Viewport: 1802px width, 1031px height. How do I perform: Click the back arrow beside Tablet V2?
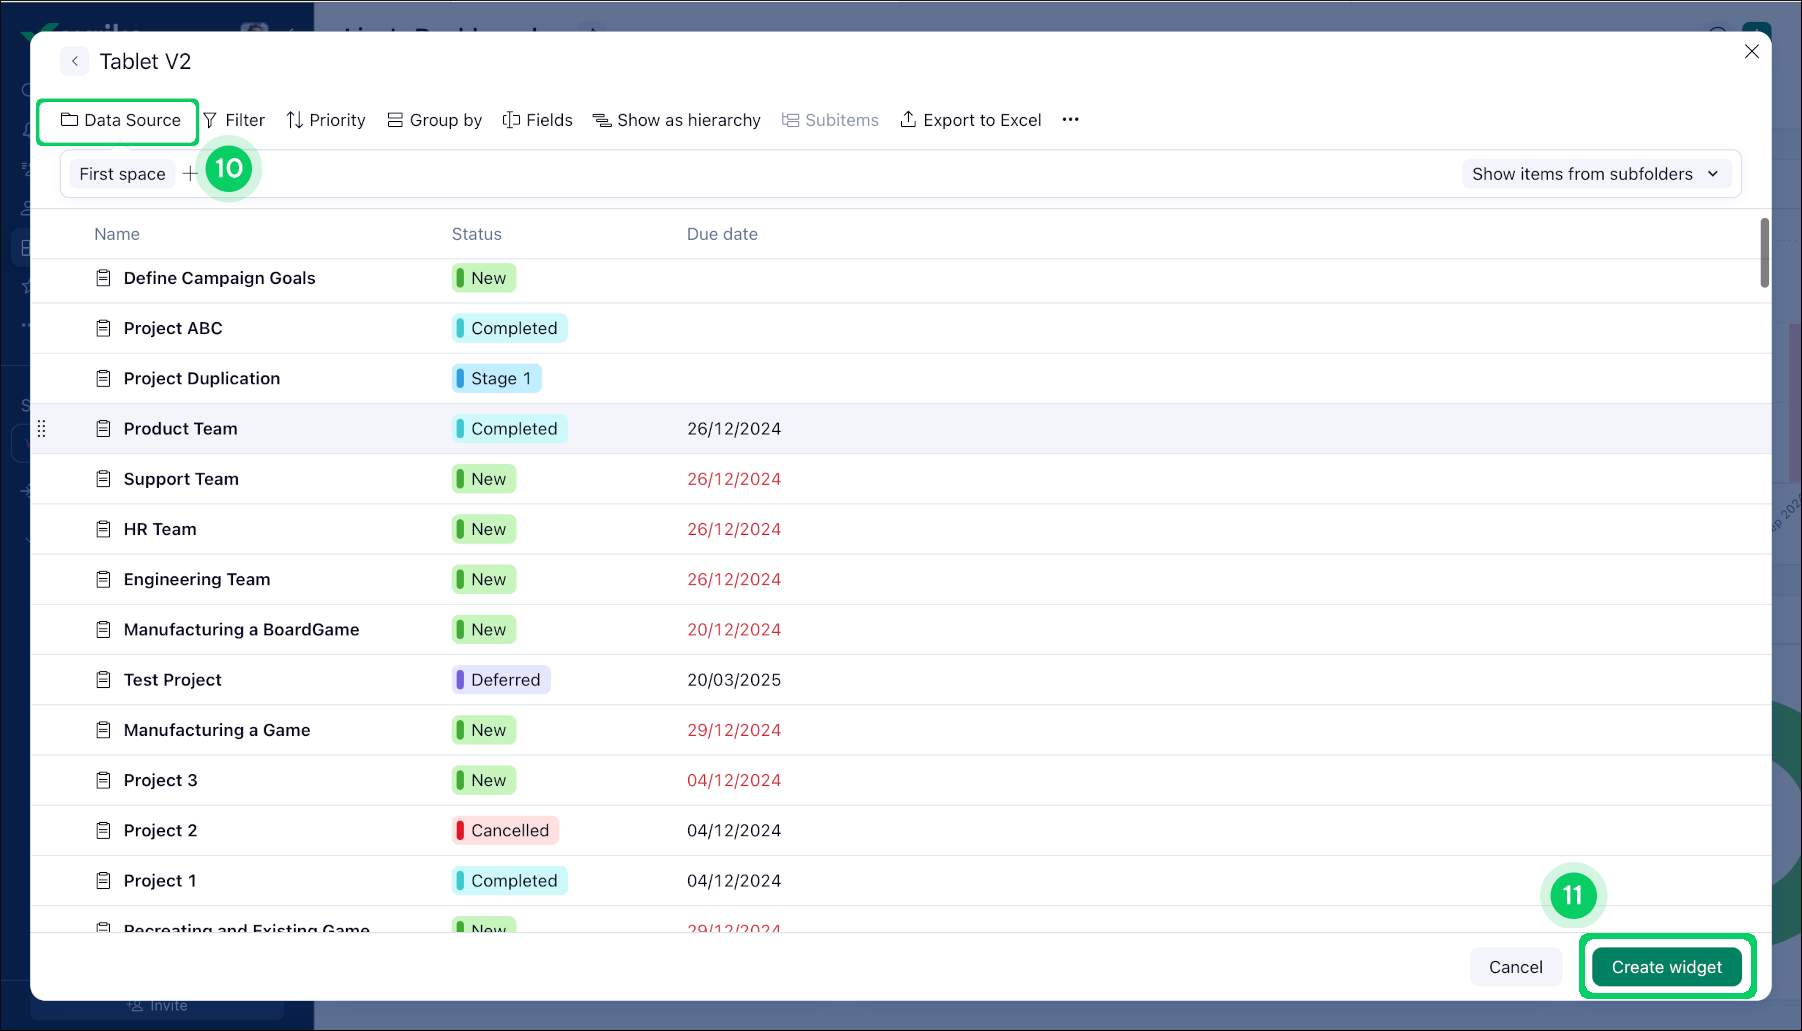[74, 61]
